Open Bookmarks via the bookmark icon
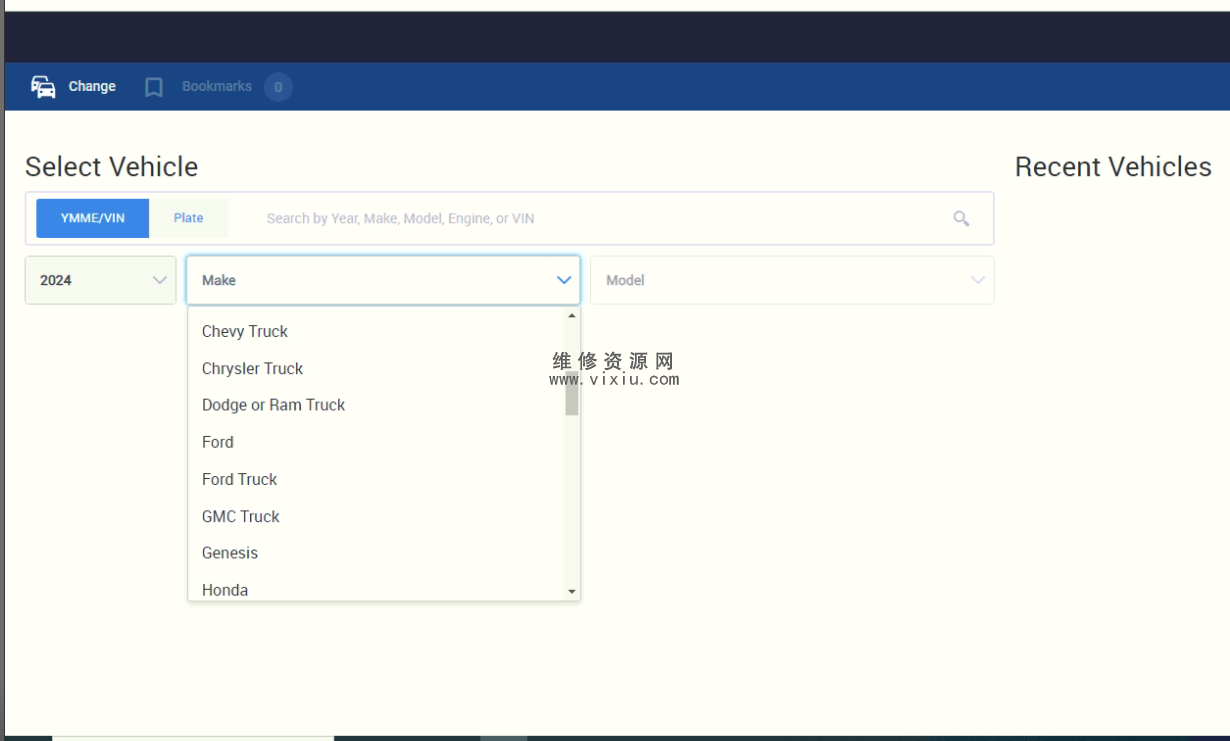This screenshot has width=1230, height=741. 154,87
